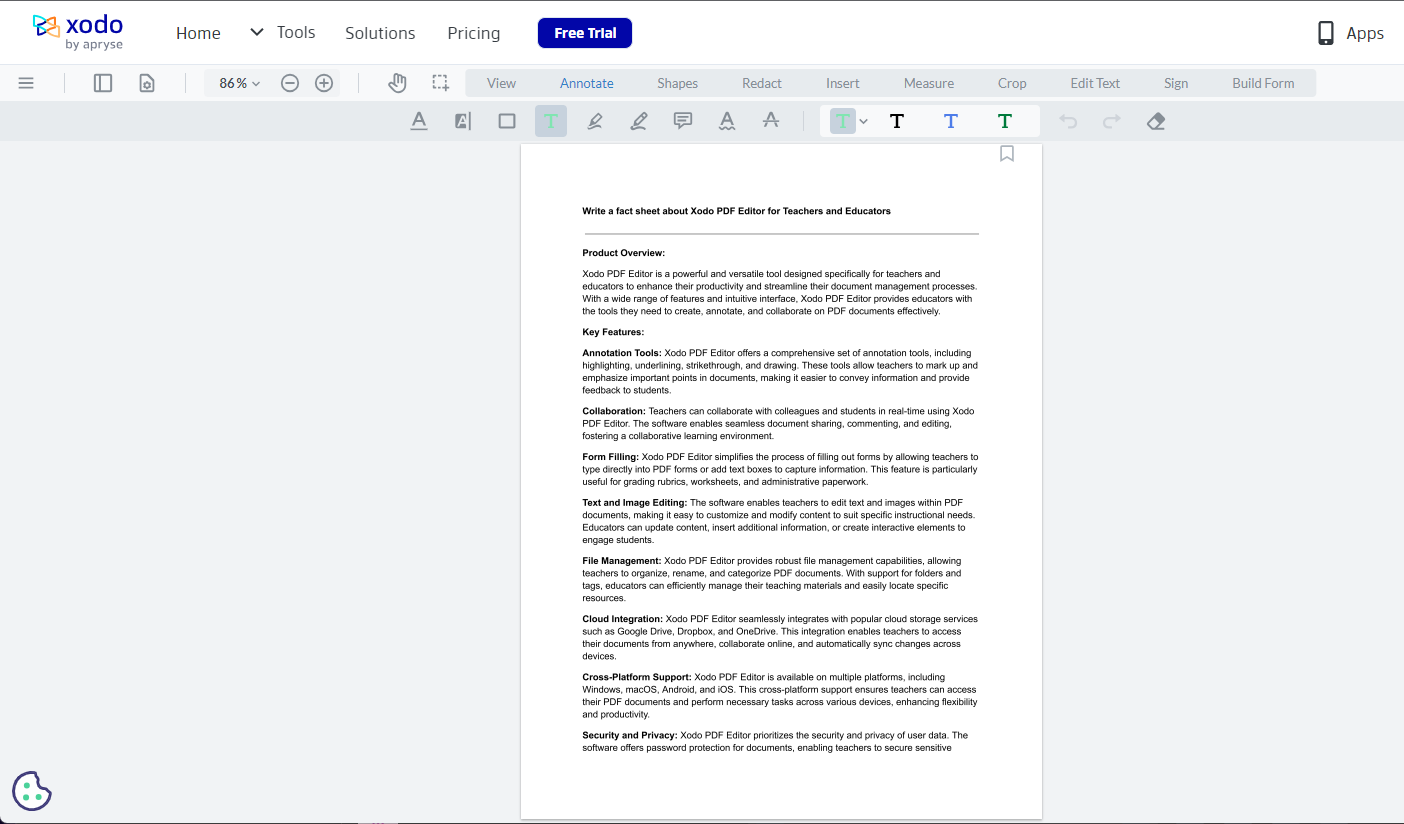Viewport: 1404px width, 824px height.
Task: Bookmark the page with the bookmark icon
Action: tap(1007, 153)
